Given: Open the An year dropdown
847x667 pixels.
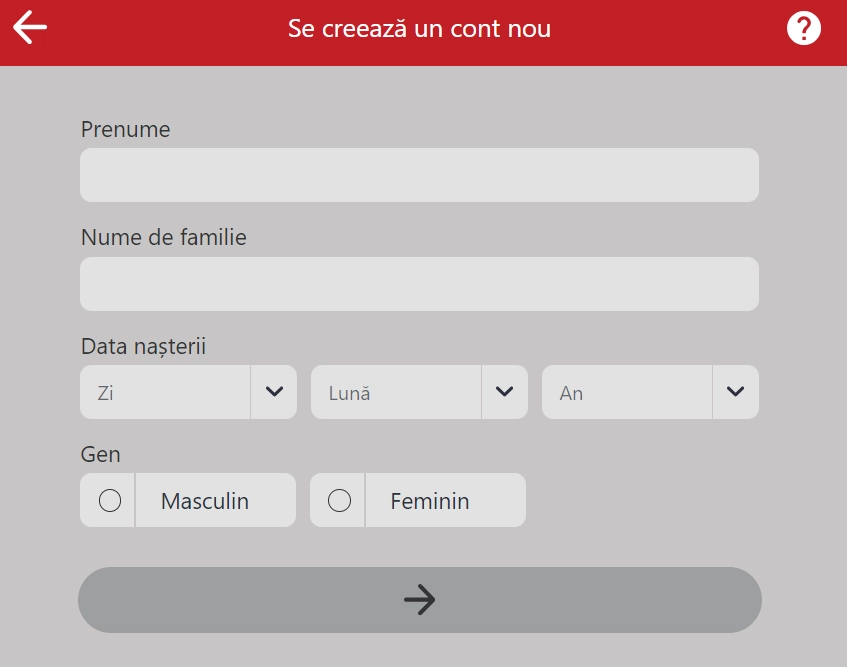Looking at the screenshot, I should pyautogui.click(x=627, y=392).
